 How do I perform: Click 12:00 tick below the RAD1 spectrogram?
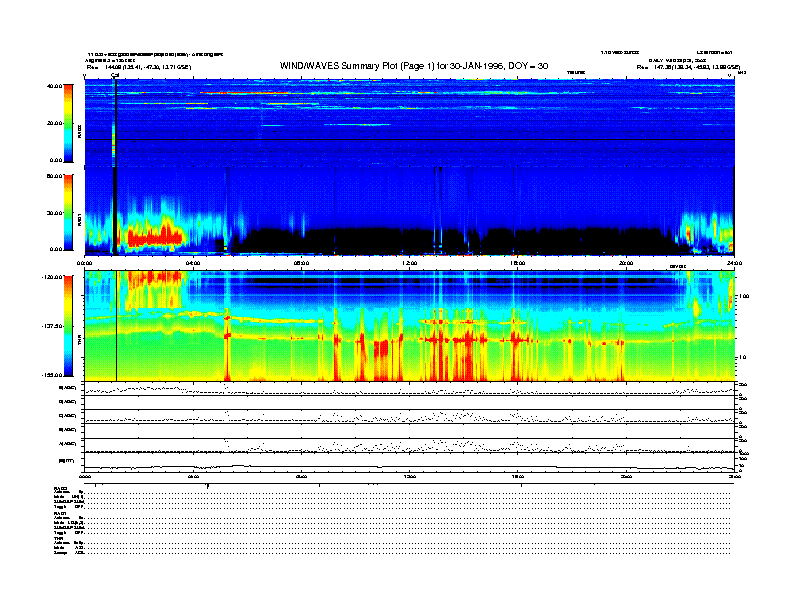tap(409, 263)
